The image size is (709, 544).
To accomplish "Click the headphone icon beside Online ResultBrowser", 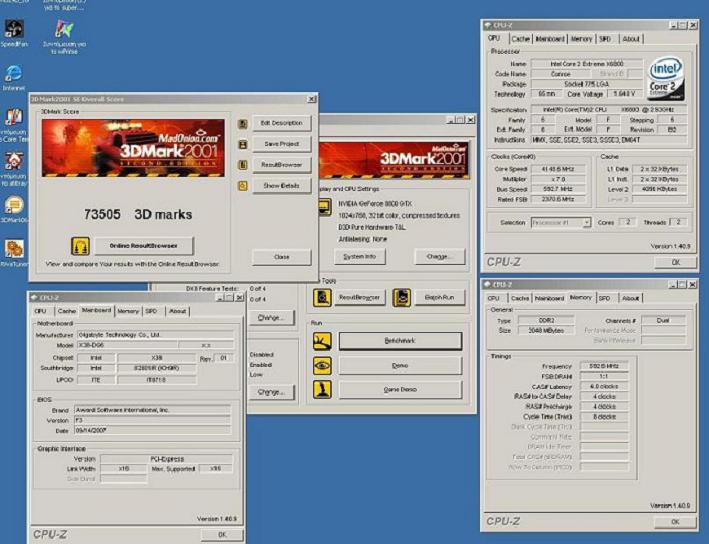I will [80, 246].
